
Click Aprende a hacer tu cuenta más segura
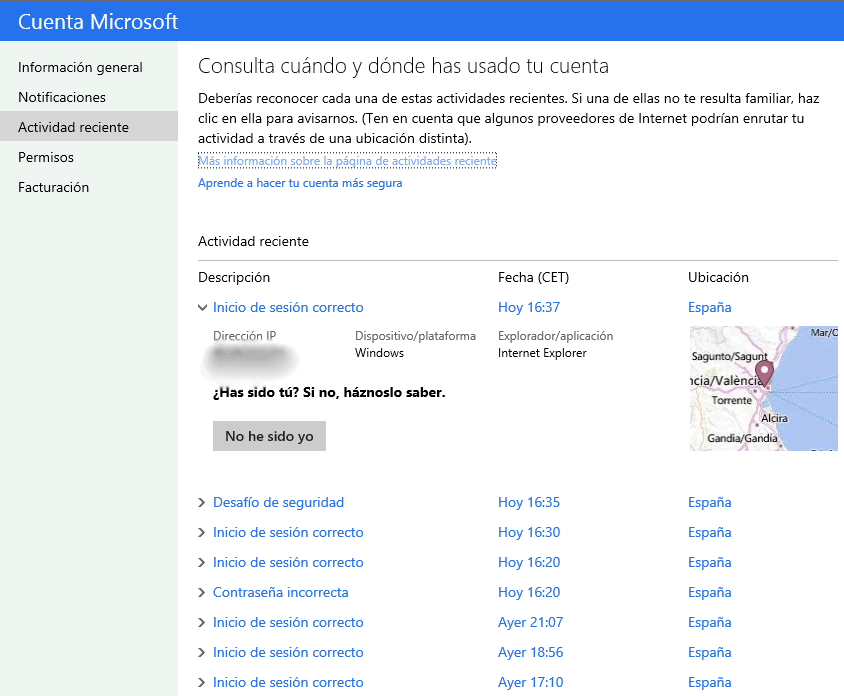(x=300, y=183)
